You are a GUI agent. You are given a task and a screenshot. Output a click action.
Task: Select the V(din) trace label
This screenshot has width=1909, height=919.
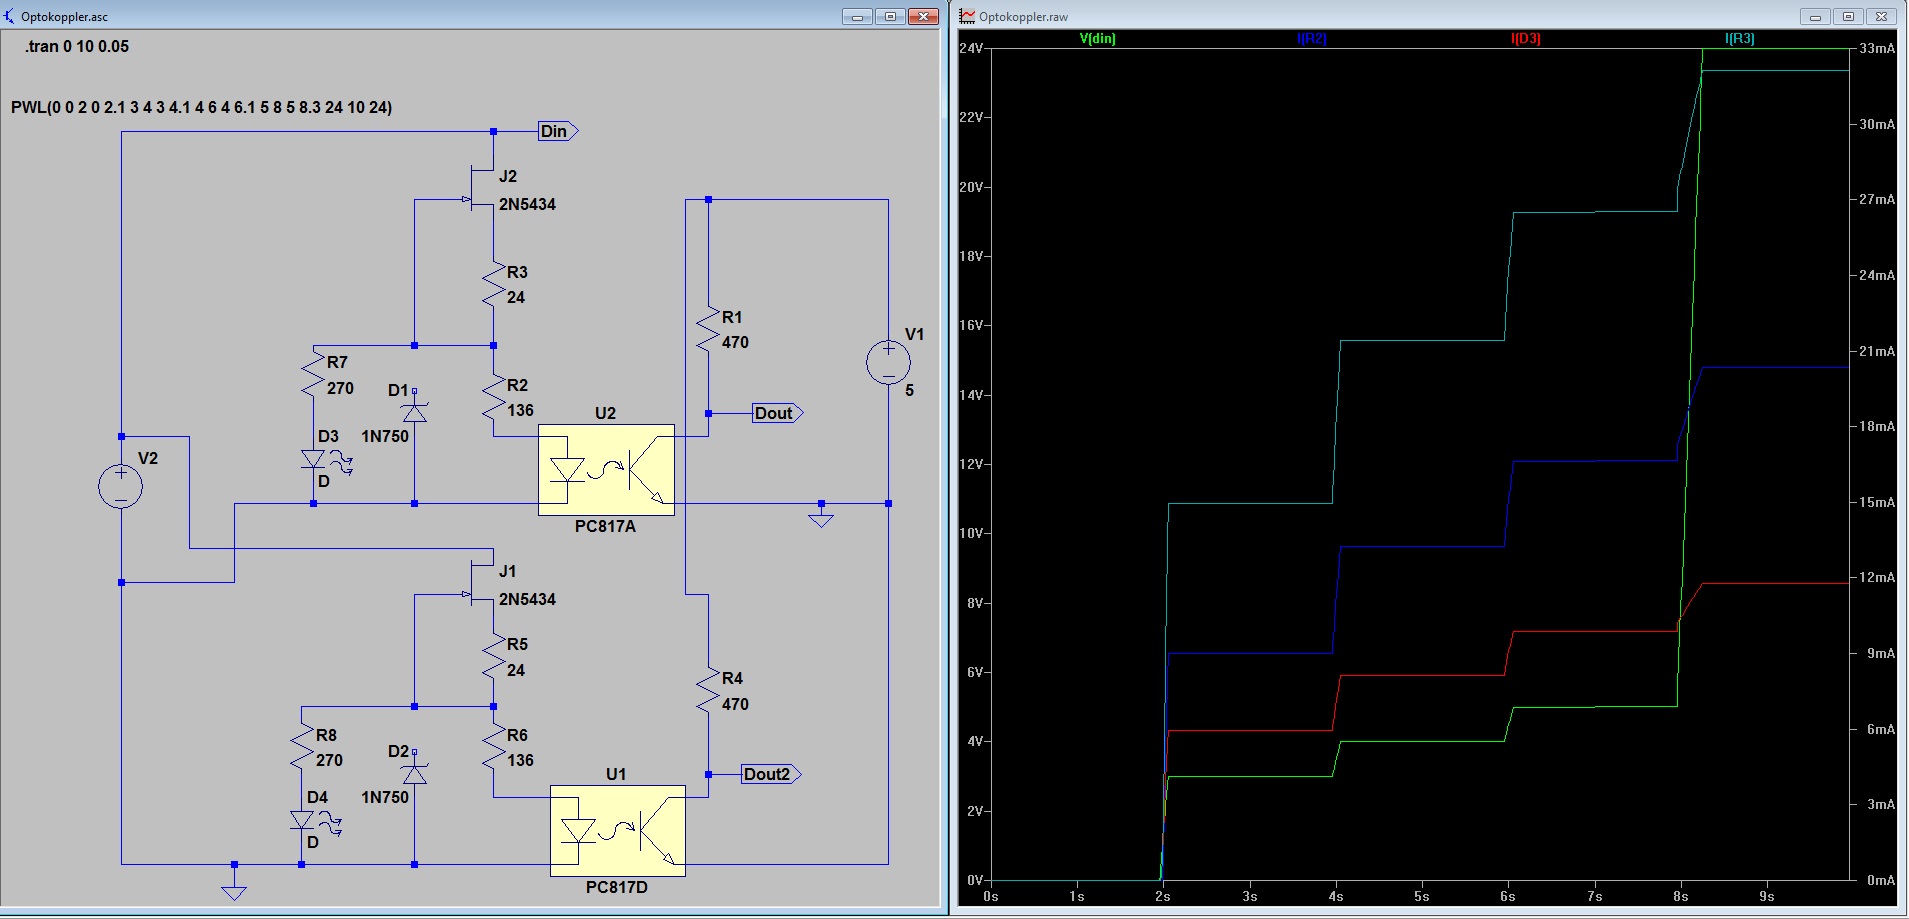tap(1097, 39)
